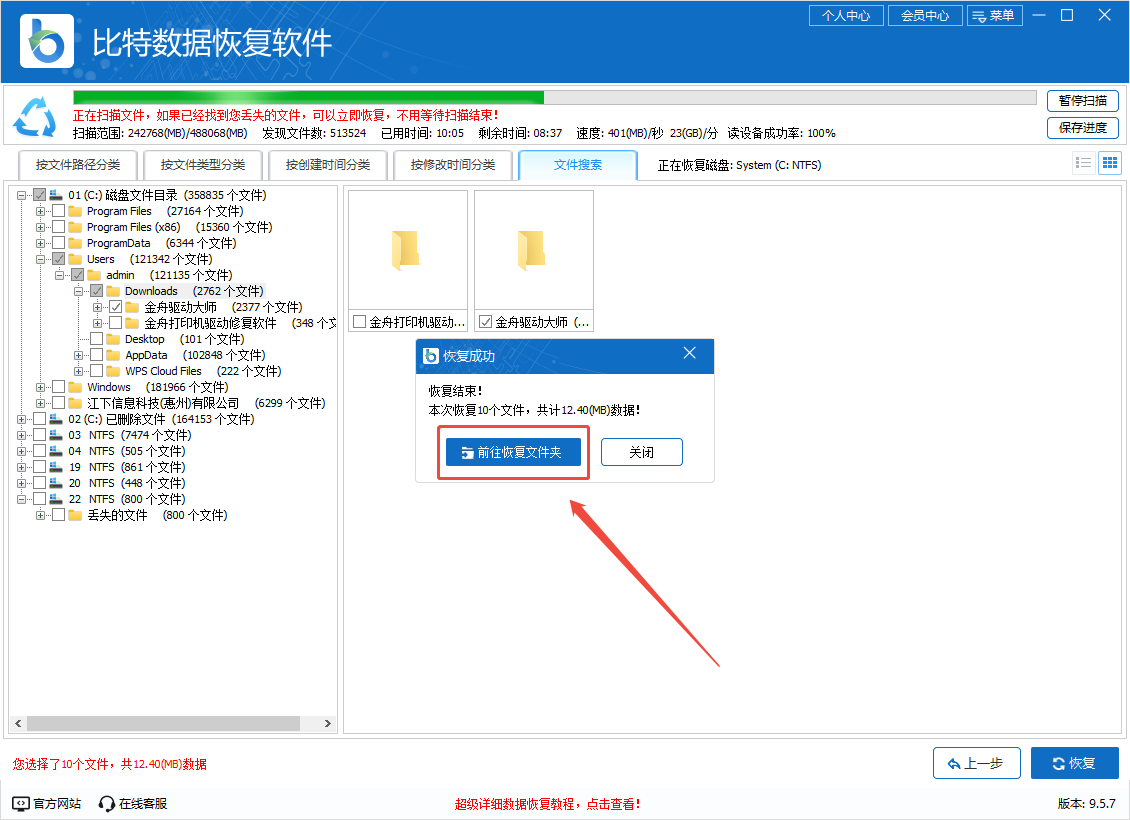Collapse the 01 (C:) 磁盘文件目录 node
This screenshot has width=1130, height=820.
22,195
